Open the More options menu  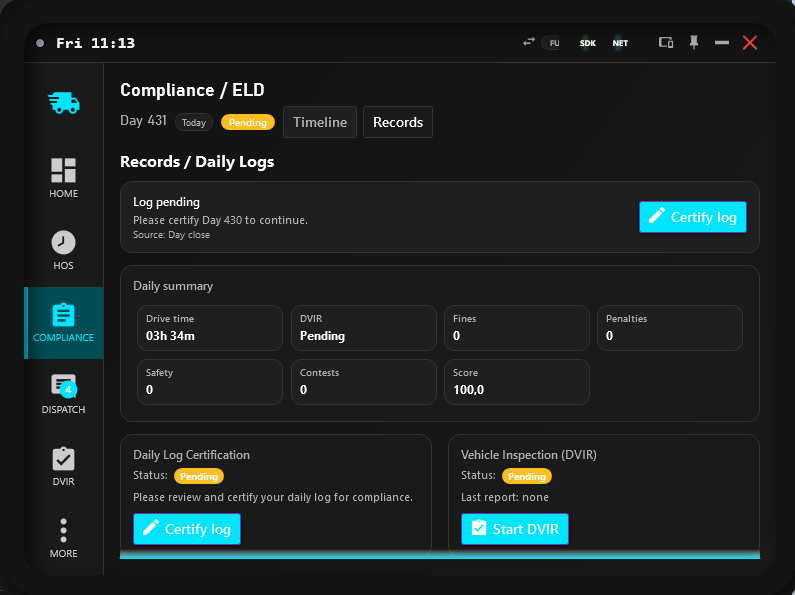tap(63, 538)
